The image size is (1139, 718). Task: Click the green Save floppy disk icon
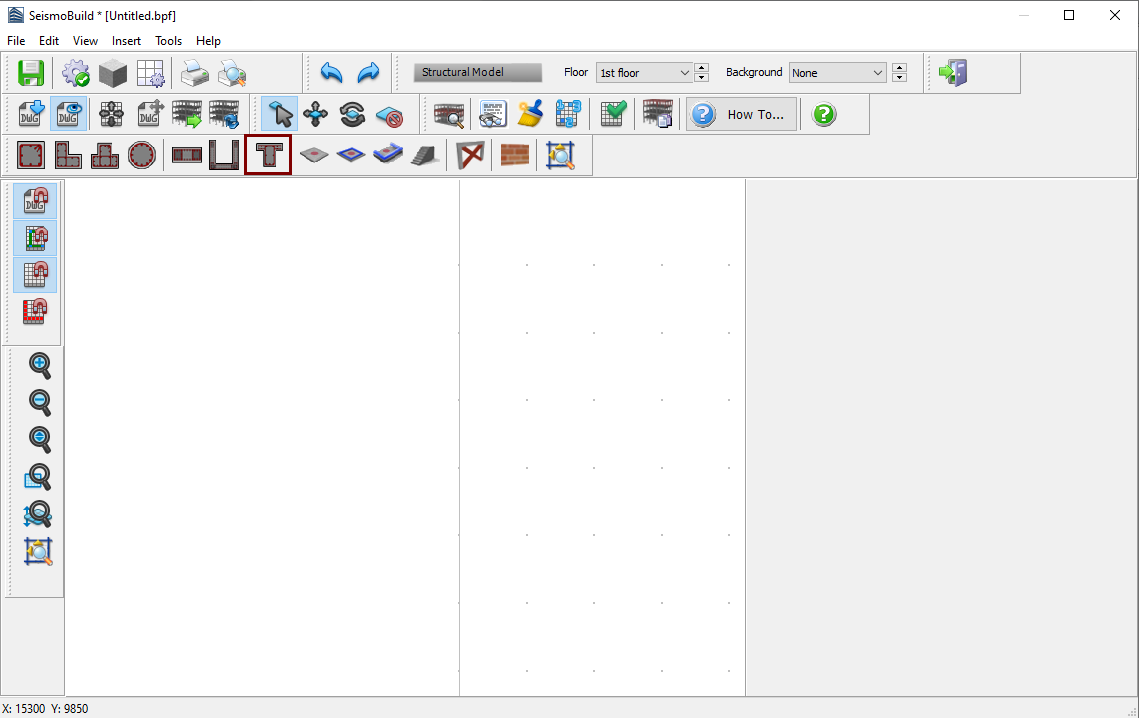tap(31, 73)
